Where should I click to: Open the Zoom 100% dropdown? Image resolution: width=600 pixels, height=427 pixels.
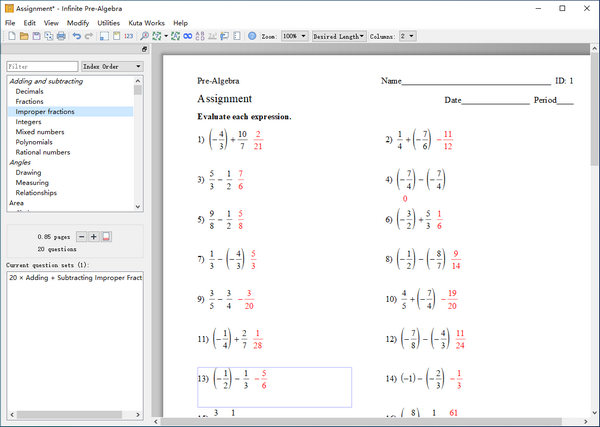pos(294,36)
